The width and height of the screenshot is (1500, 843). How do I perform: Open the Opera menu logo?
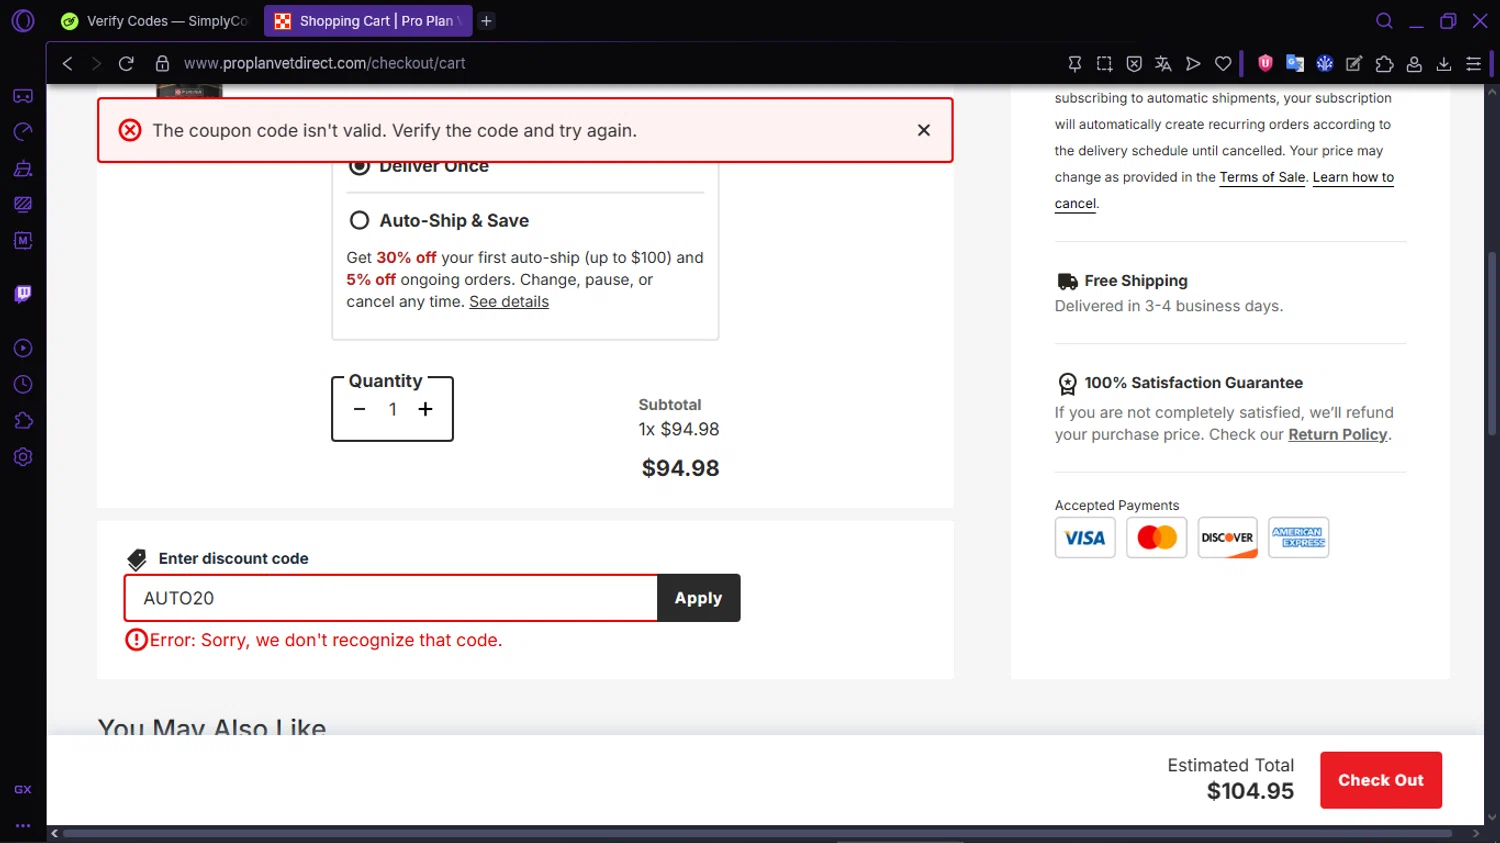(23, 20)
